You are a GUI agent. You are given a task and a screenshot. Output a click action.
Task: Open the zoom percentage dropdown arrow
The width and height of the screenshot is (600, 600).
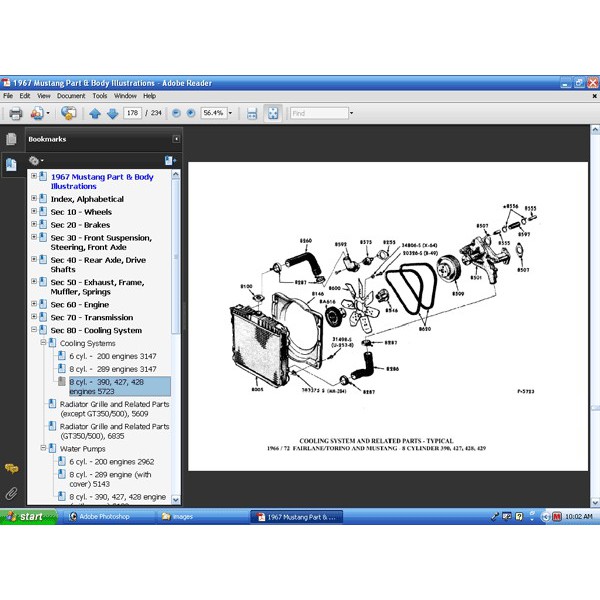(x=230, y=113)
